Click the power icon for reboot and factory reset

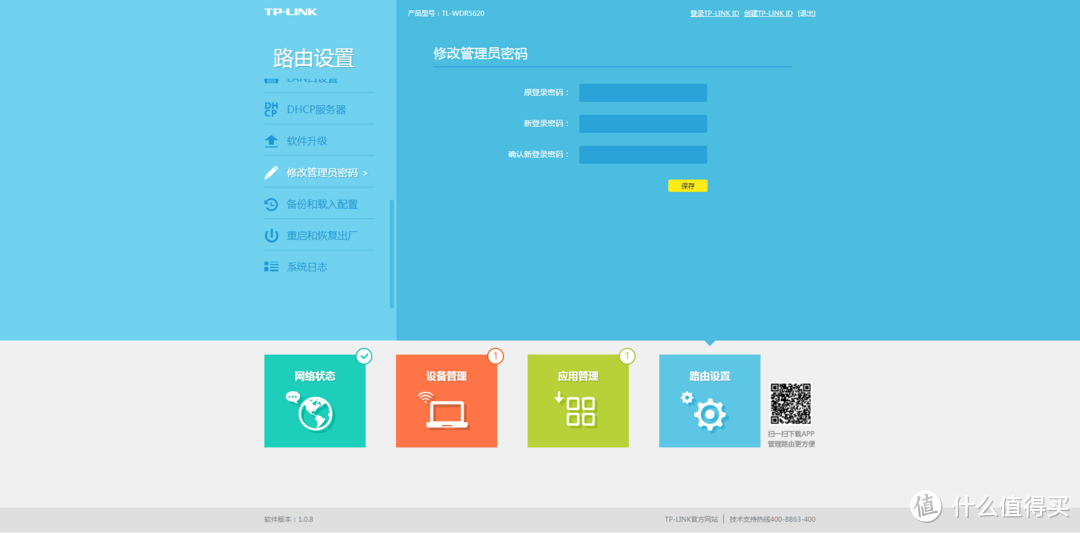(x=271, y=236)
